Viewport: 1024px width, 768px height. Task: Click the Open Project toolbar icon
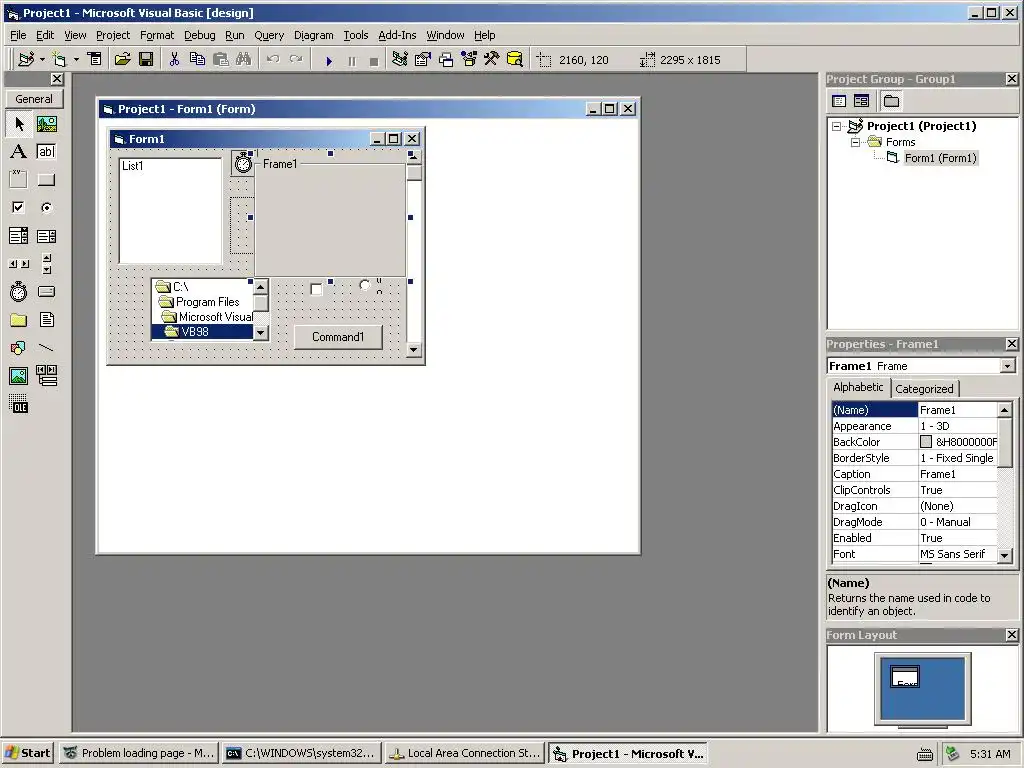[122, 59]
